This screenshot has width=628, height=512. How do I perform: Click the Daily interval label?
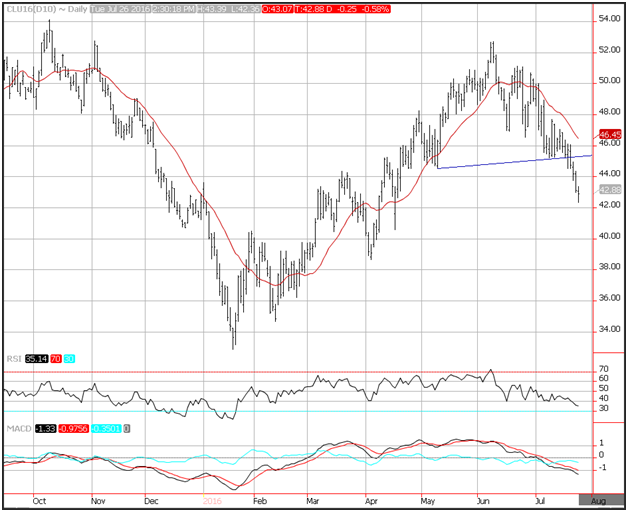pyautogui.click(x=66, y=9)
